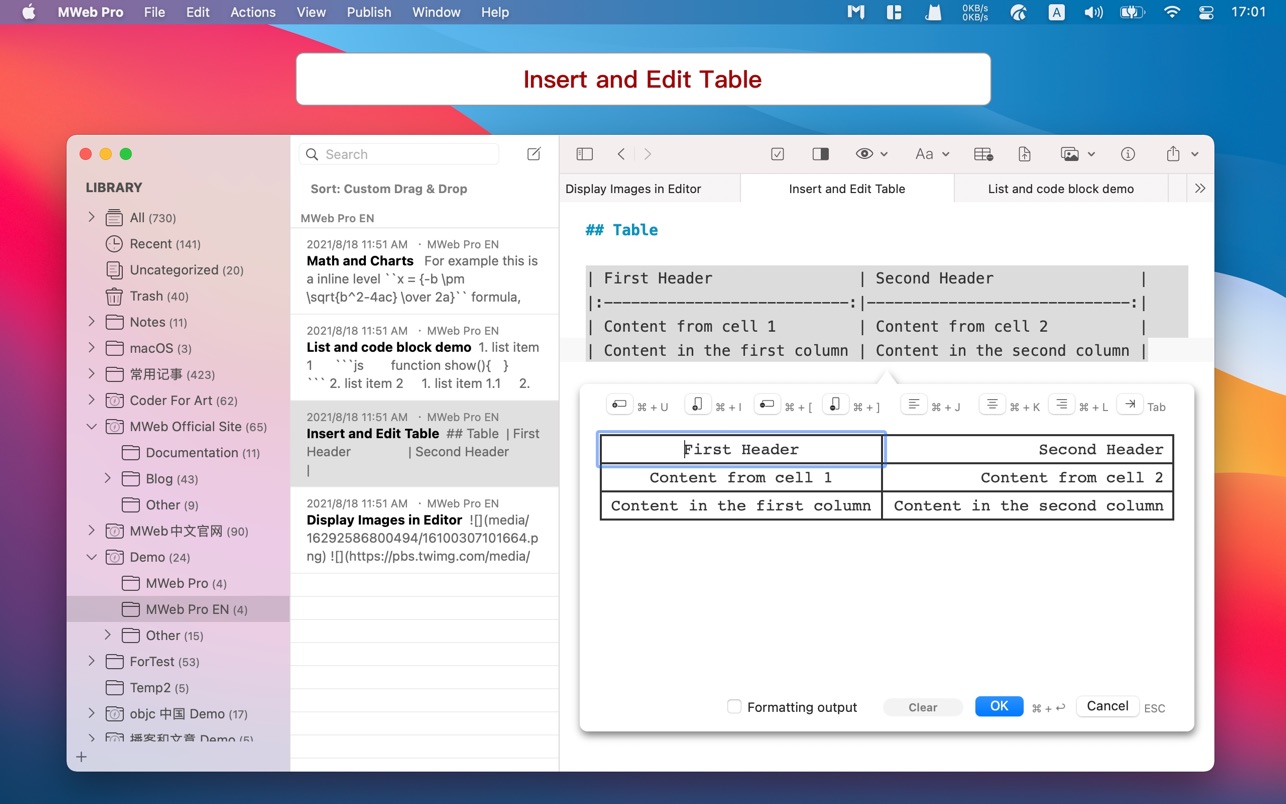Enable the Formatting output checkbox
Image resolution: width=1286 pixels, height=804 pixels.
point(734,707)
